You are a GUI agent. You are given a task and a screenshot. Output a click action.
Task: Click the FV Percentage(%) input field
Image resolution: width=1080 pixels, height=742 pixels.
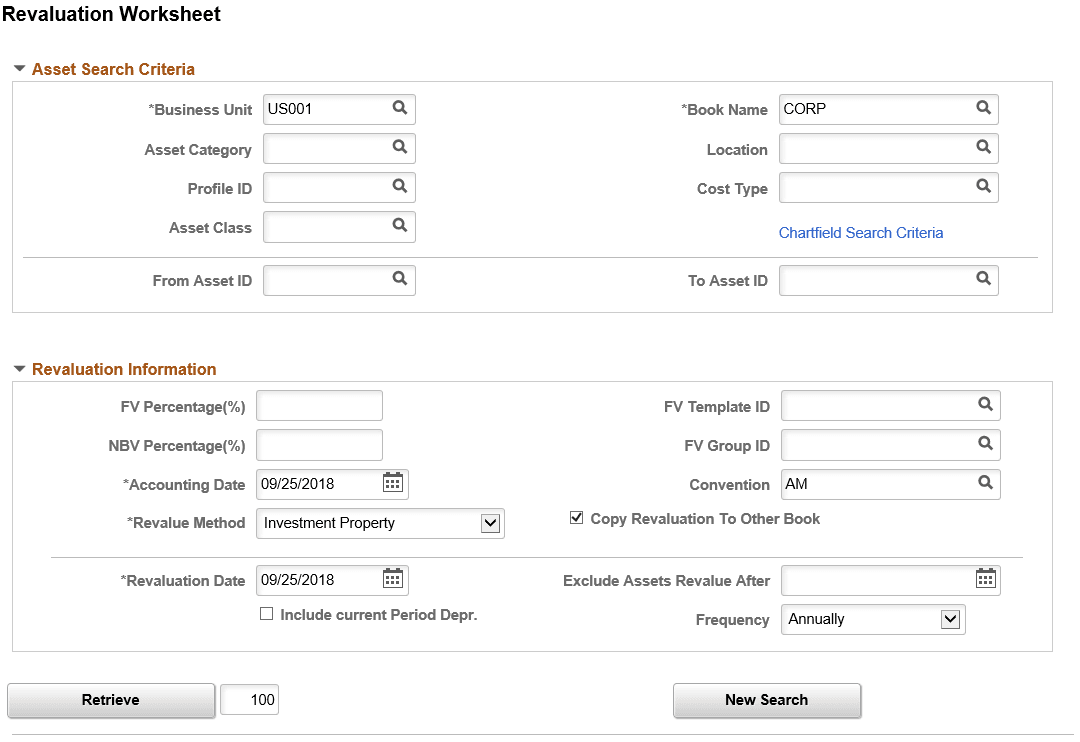tap(319, 406)
